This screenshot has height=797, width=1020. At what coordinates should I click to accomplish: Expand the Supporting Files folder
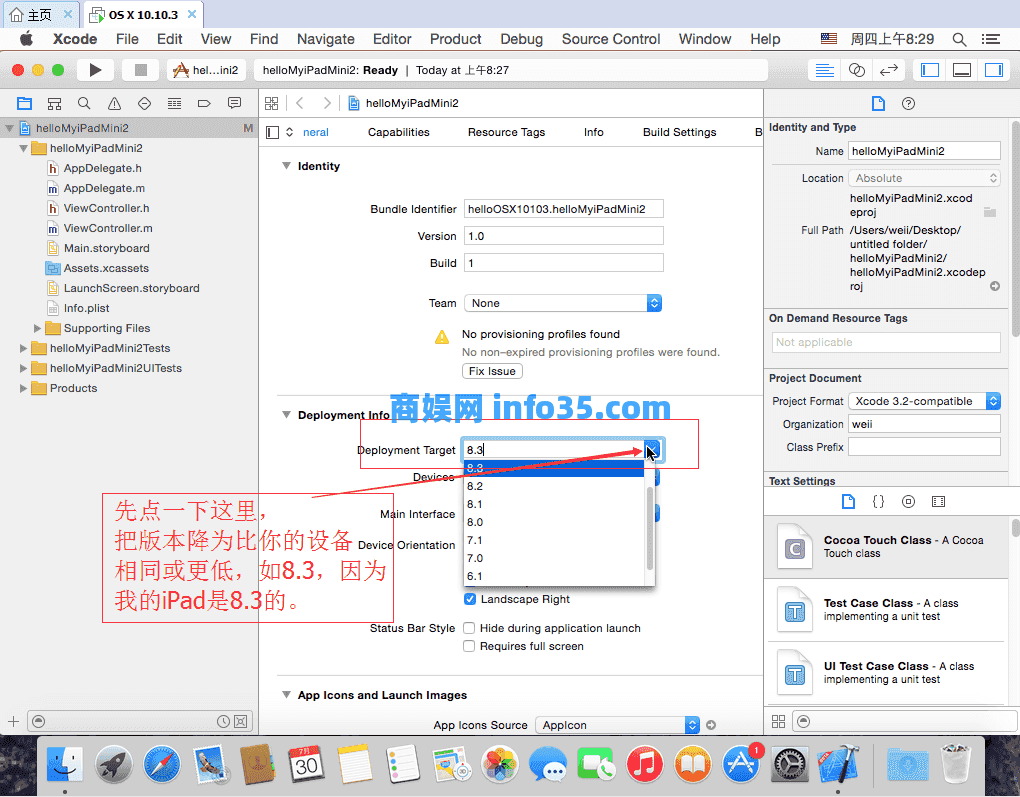coord(37,328)
